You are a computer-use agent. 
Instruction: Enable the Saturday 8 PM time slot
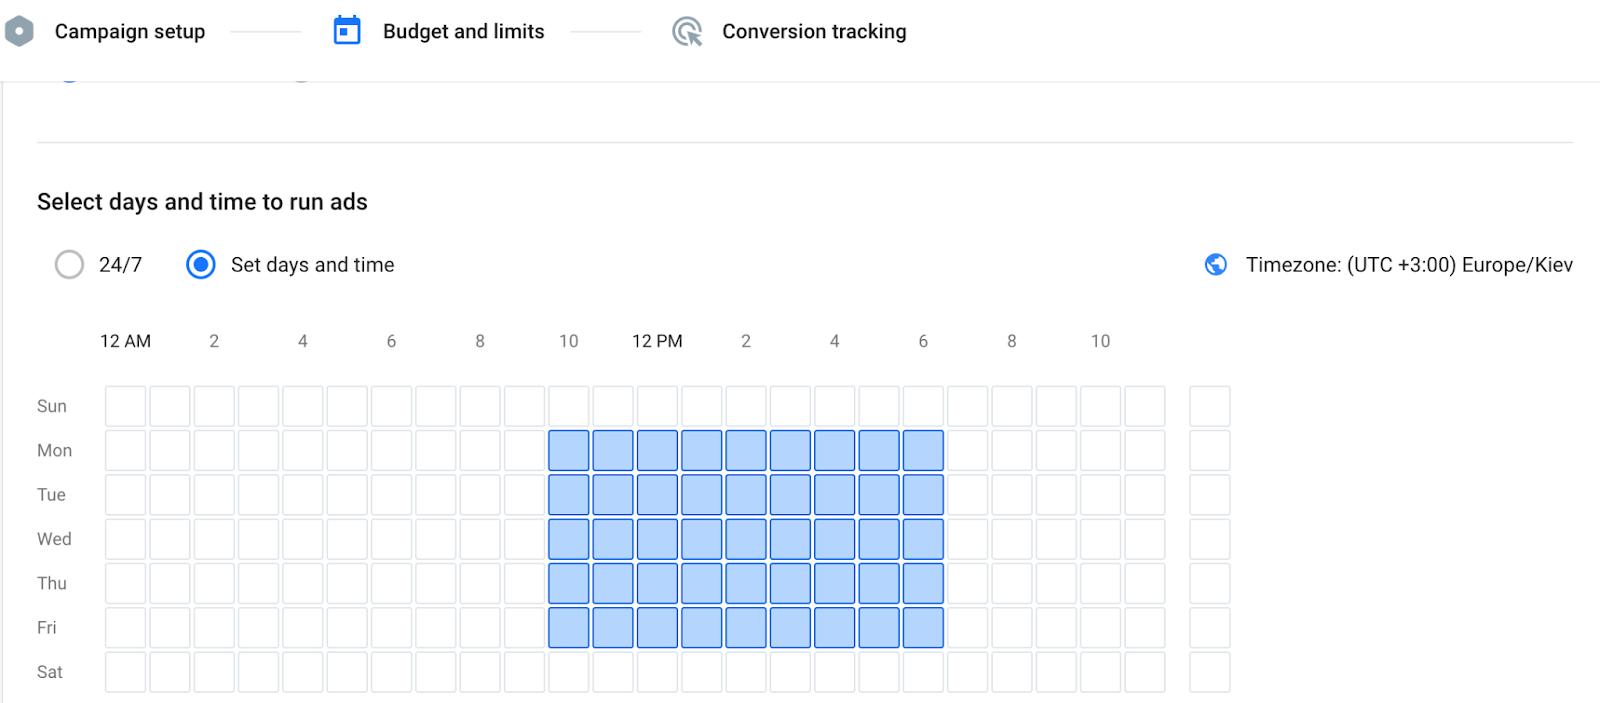[1012, 673]
